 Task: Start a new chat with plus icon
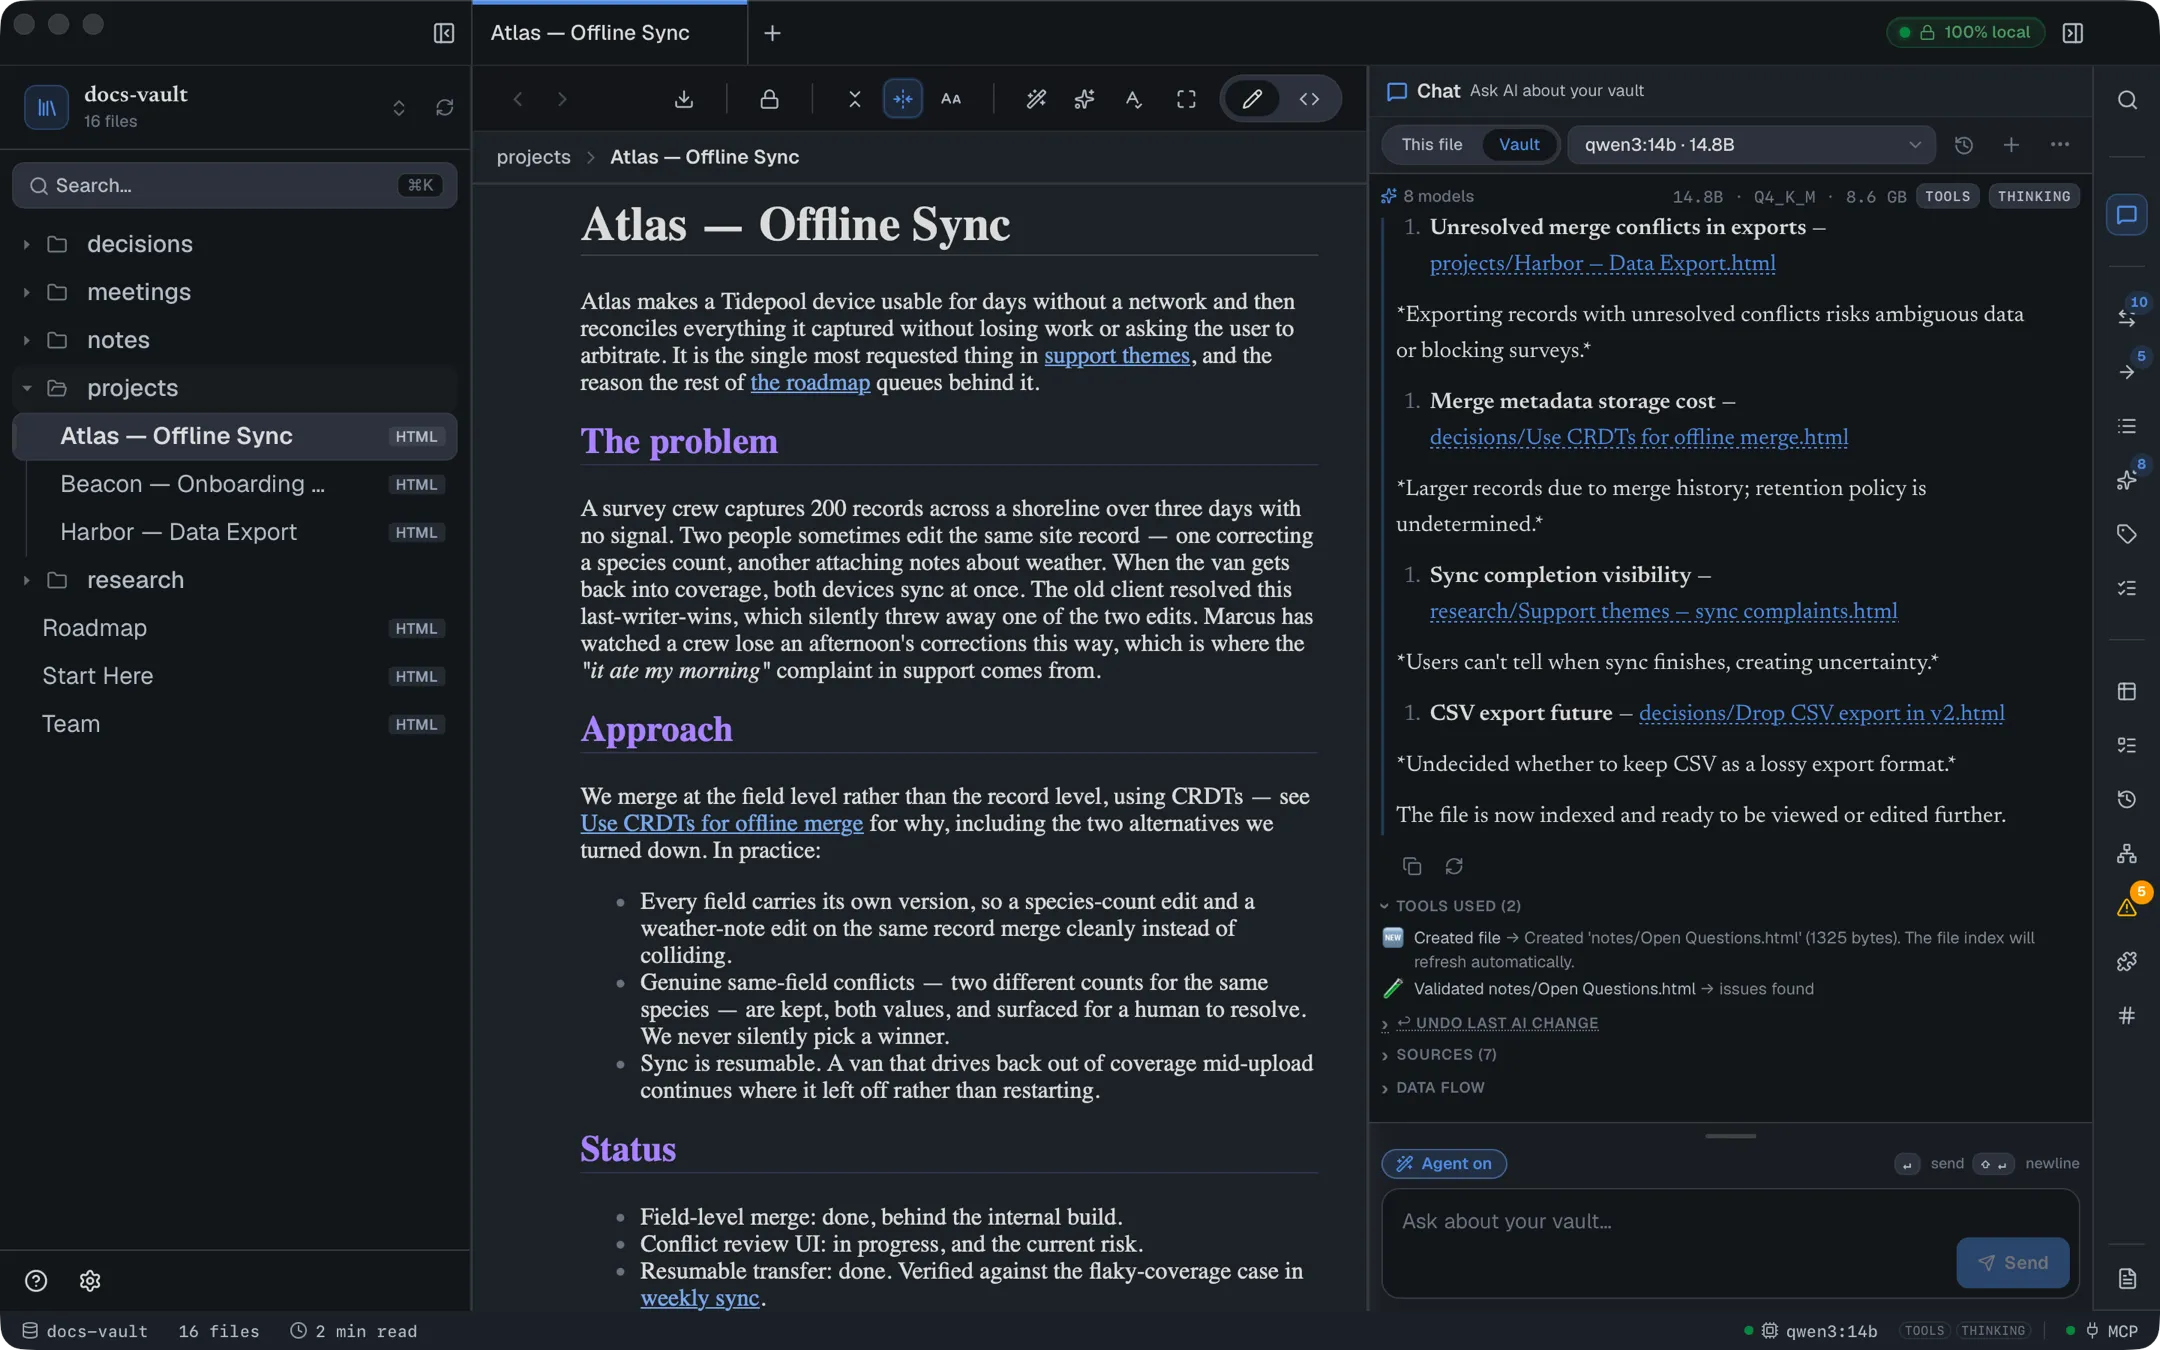(x=2011, y=145)
